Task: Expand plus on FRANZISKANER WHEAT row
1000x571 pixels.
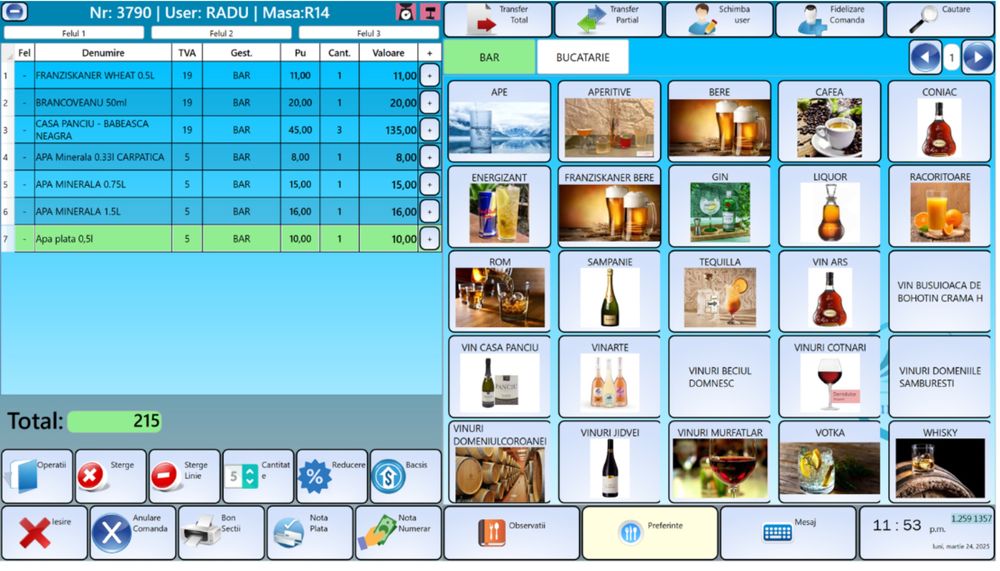Action: click(x=429, y=75)
